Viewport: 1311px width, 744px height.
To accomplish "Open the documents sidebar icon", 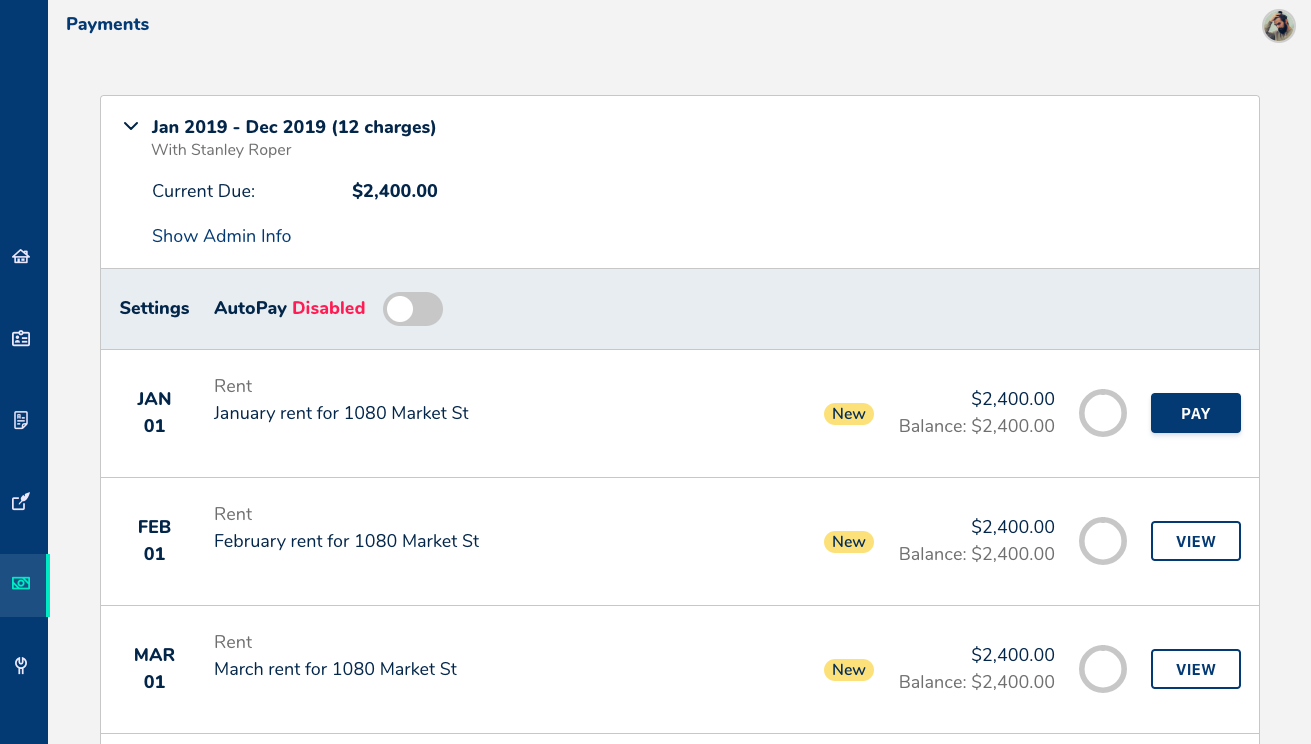I will coord(21,420).
